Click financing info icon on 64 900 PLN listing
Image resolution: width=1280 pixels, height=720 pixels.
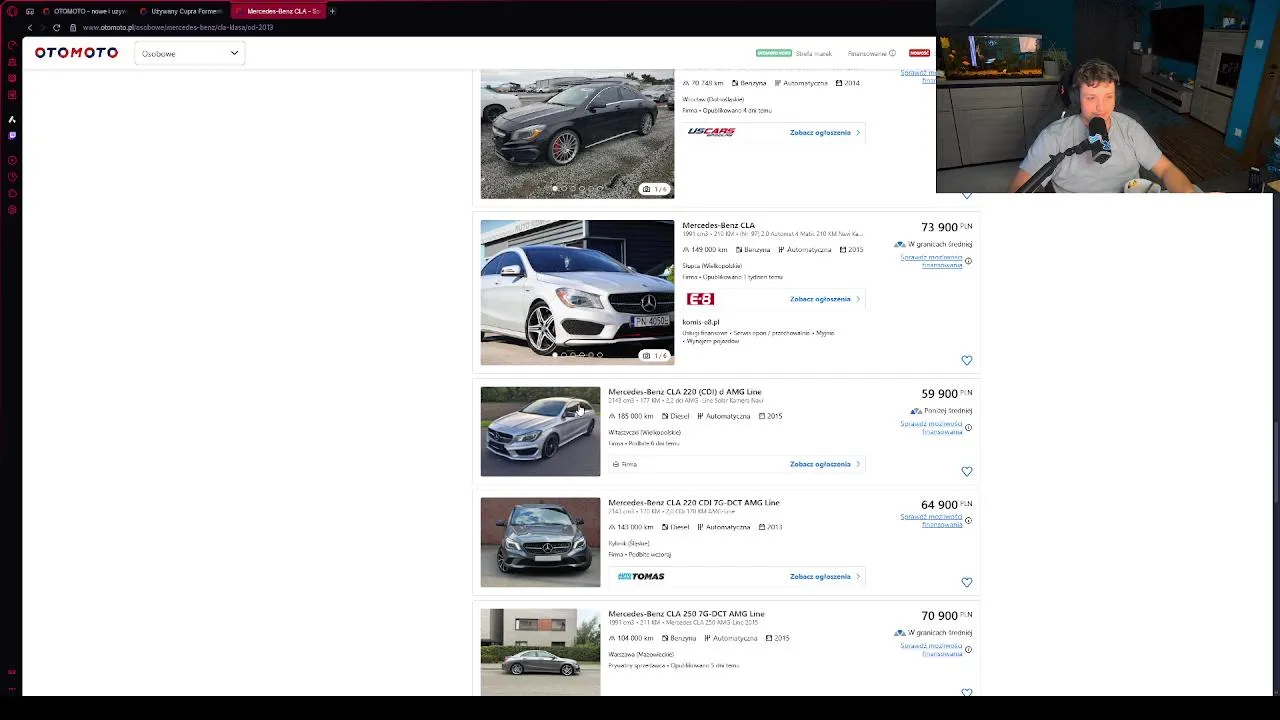point(968,520)
